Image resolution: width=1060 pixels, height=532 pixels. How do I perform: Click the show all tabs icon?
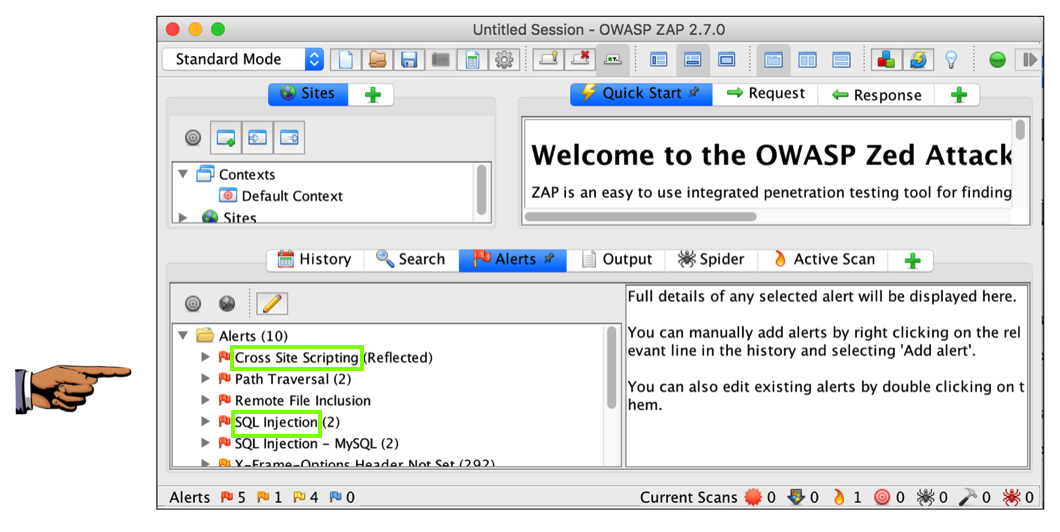[x=548, y=59]
